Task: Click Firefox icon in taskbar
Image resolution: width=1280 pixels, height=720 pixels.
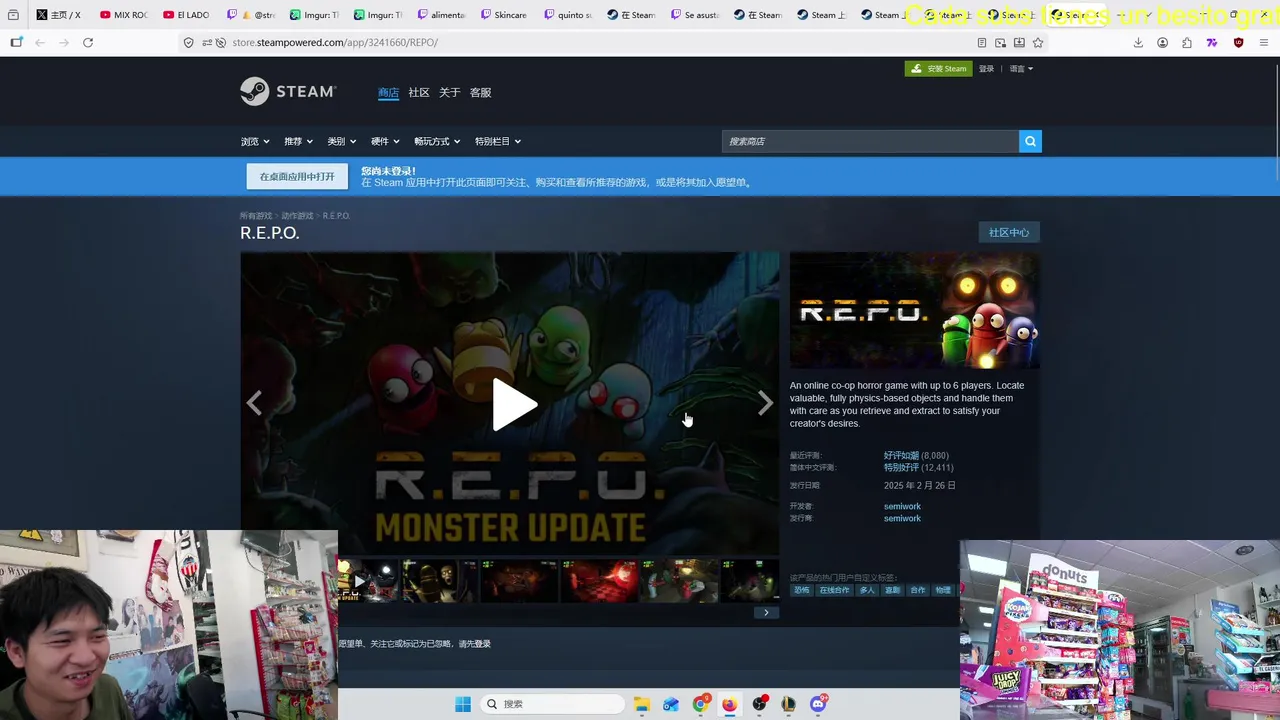Action: pos(730,704)
